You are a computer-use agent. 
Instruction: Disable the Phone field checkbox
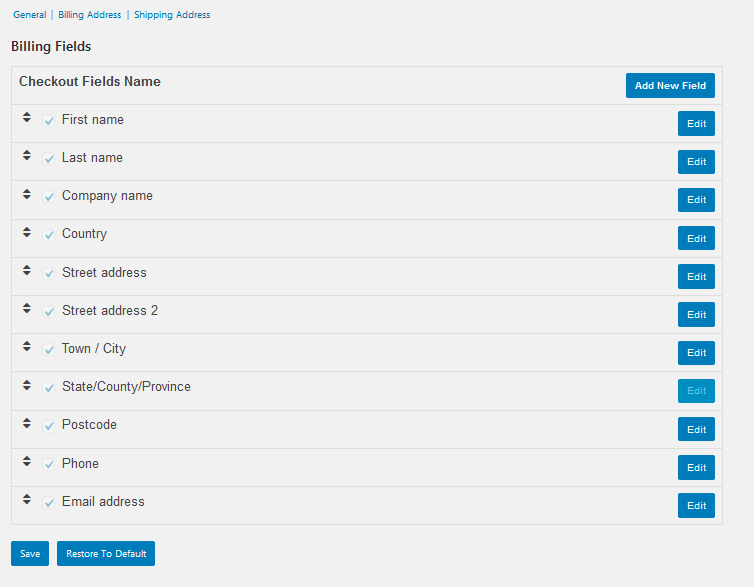[49, 464]
